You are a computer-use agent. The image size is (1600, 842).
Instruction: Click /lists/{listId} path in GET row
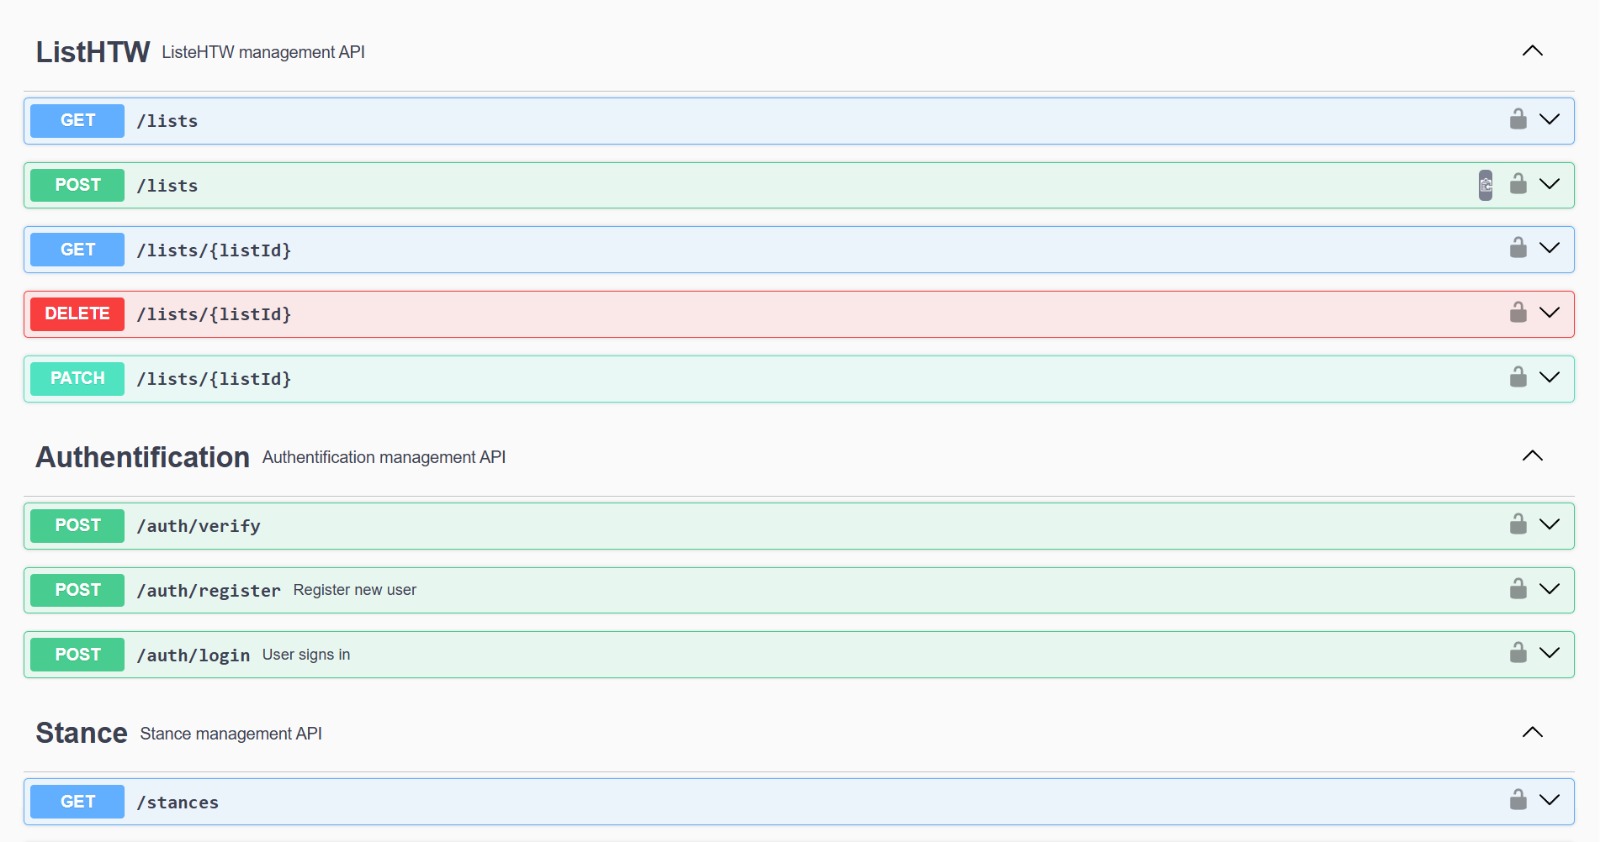pos(214,250)
